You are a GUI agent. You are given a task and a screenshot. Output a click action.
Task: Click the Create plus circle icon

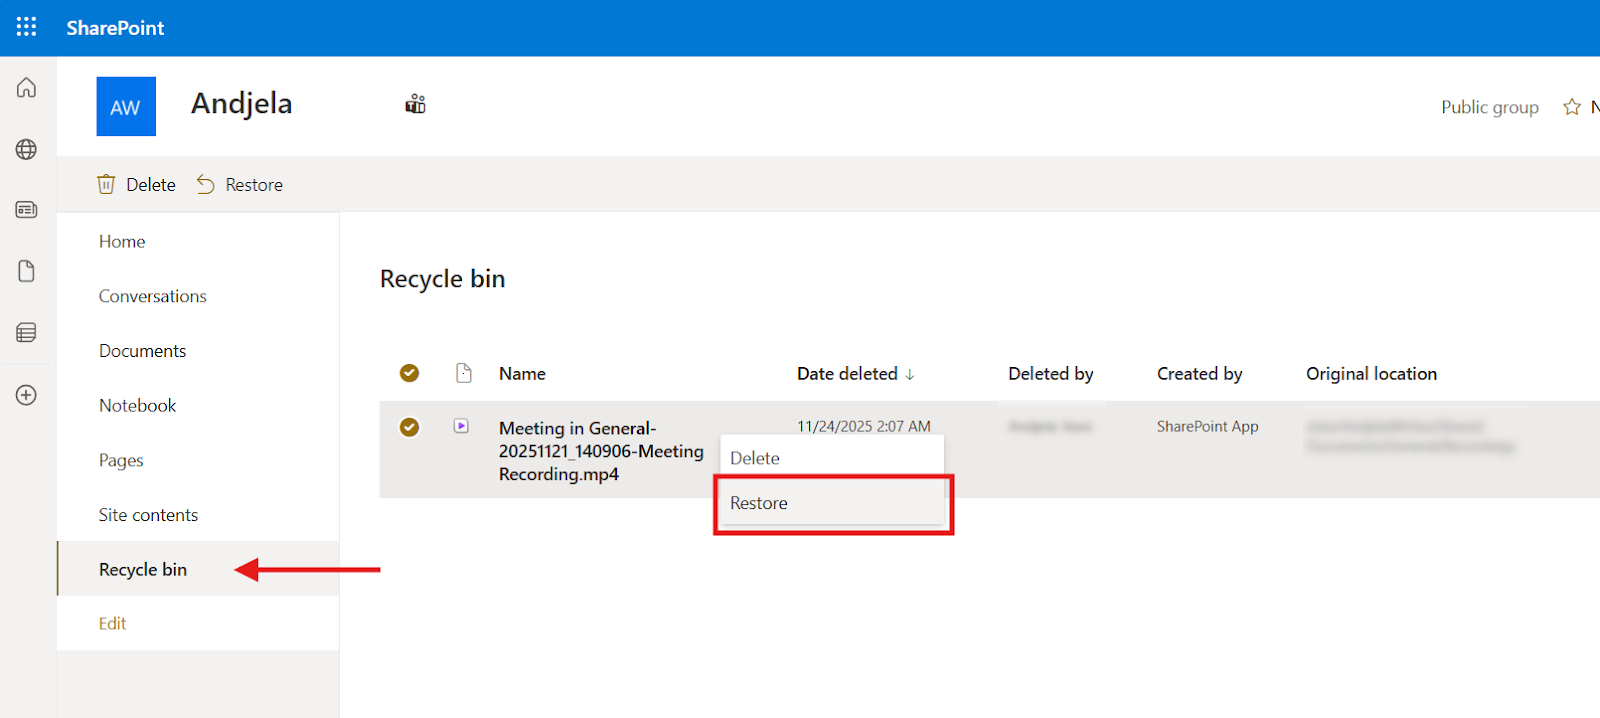pos(27,395)
